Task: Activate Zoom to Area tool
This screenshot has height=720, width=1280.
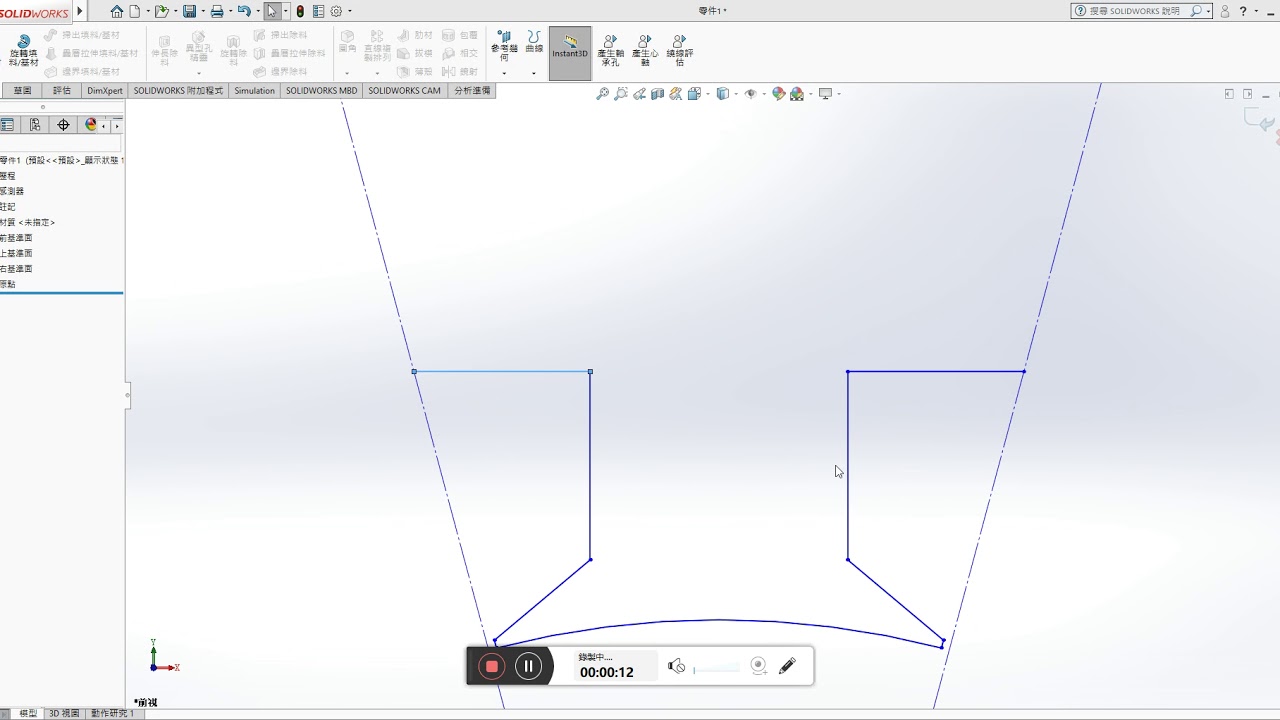Action: 621,94
